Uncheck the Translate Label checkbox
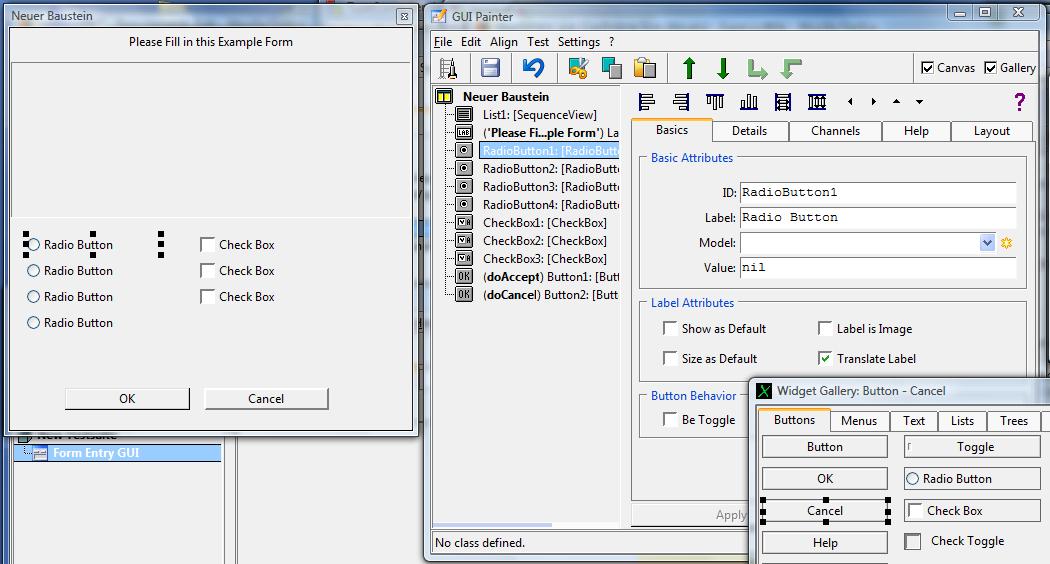The image size is (1050, 564). (x=825, y=358)
